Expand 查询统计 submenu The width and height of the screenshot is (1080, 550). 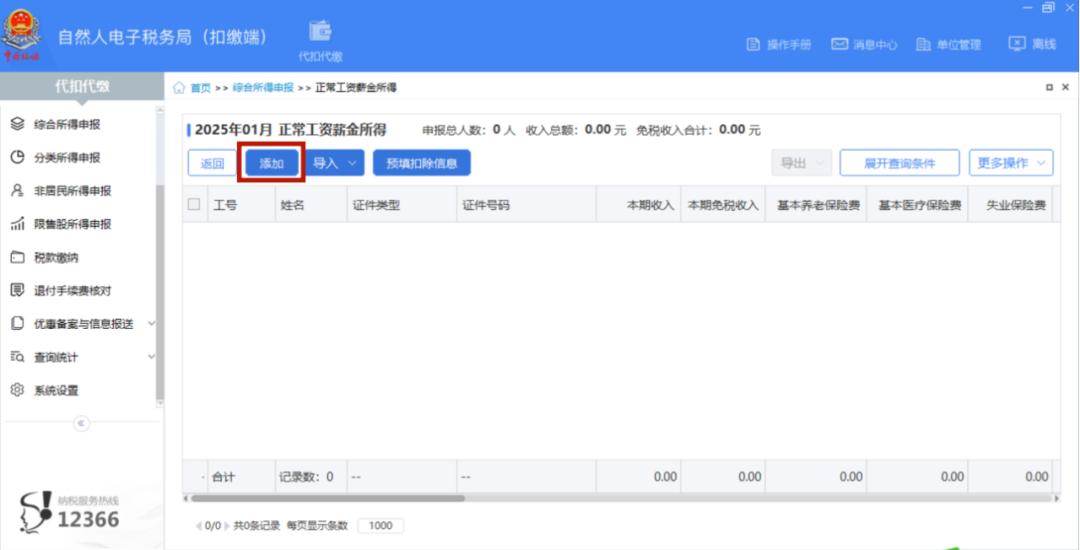tap(152, 357)
